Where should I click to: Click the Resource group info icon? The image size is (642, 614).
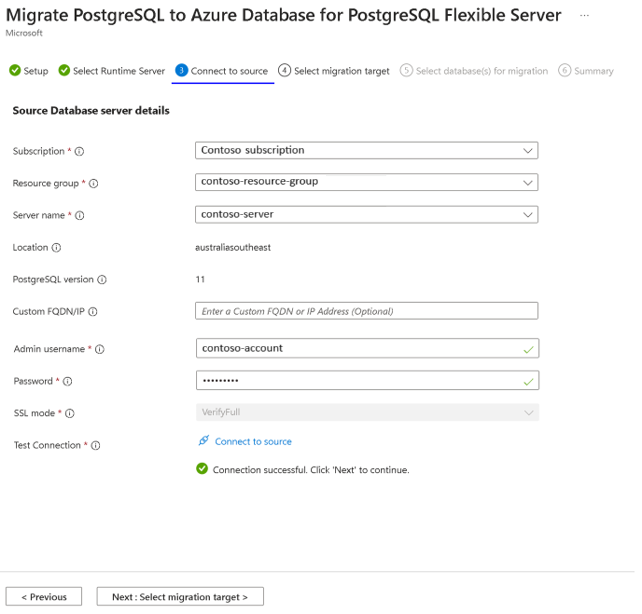pos(94,184)
